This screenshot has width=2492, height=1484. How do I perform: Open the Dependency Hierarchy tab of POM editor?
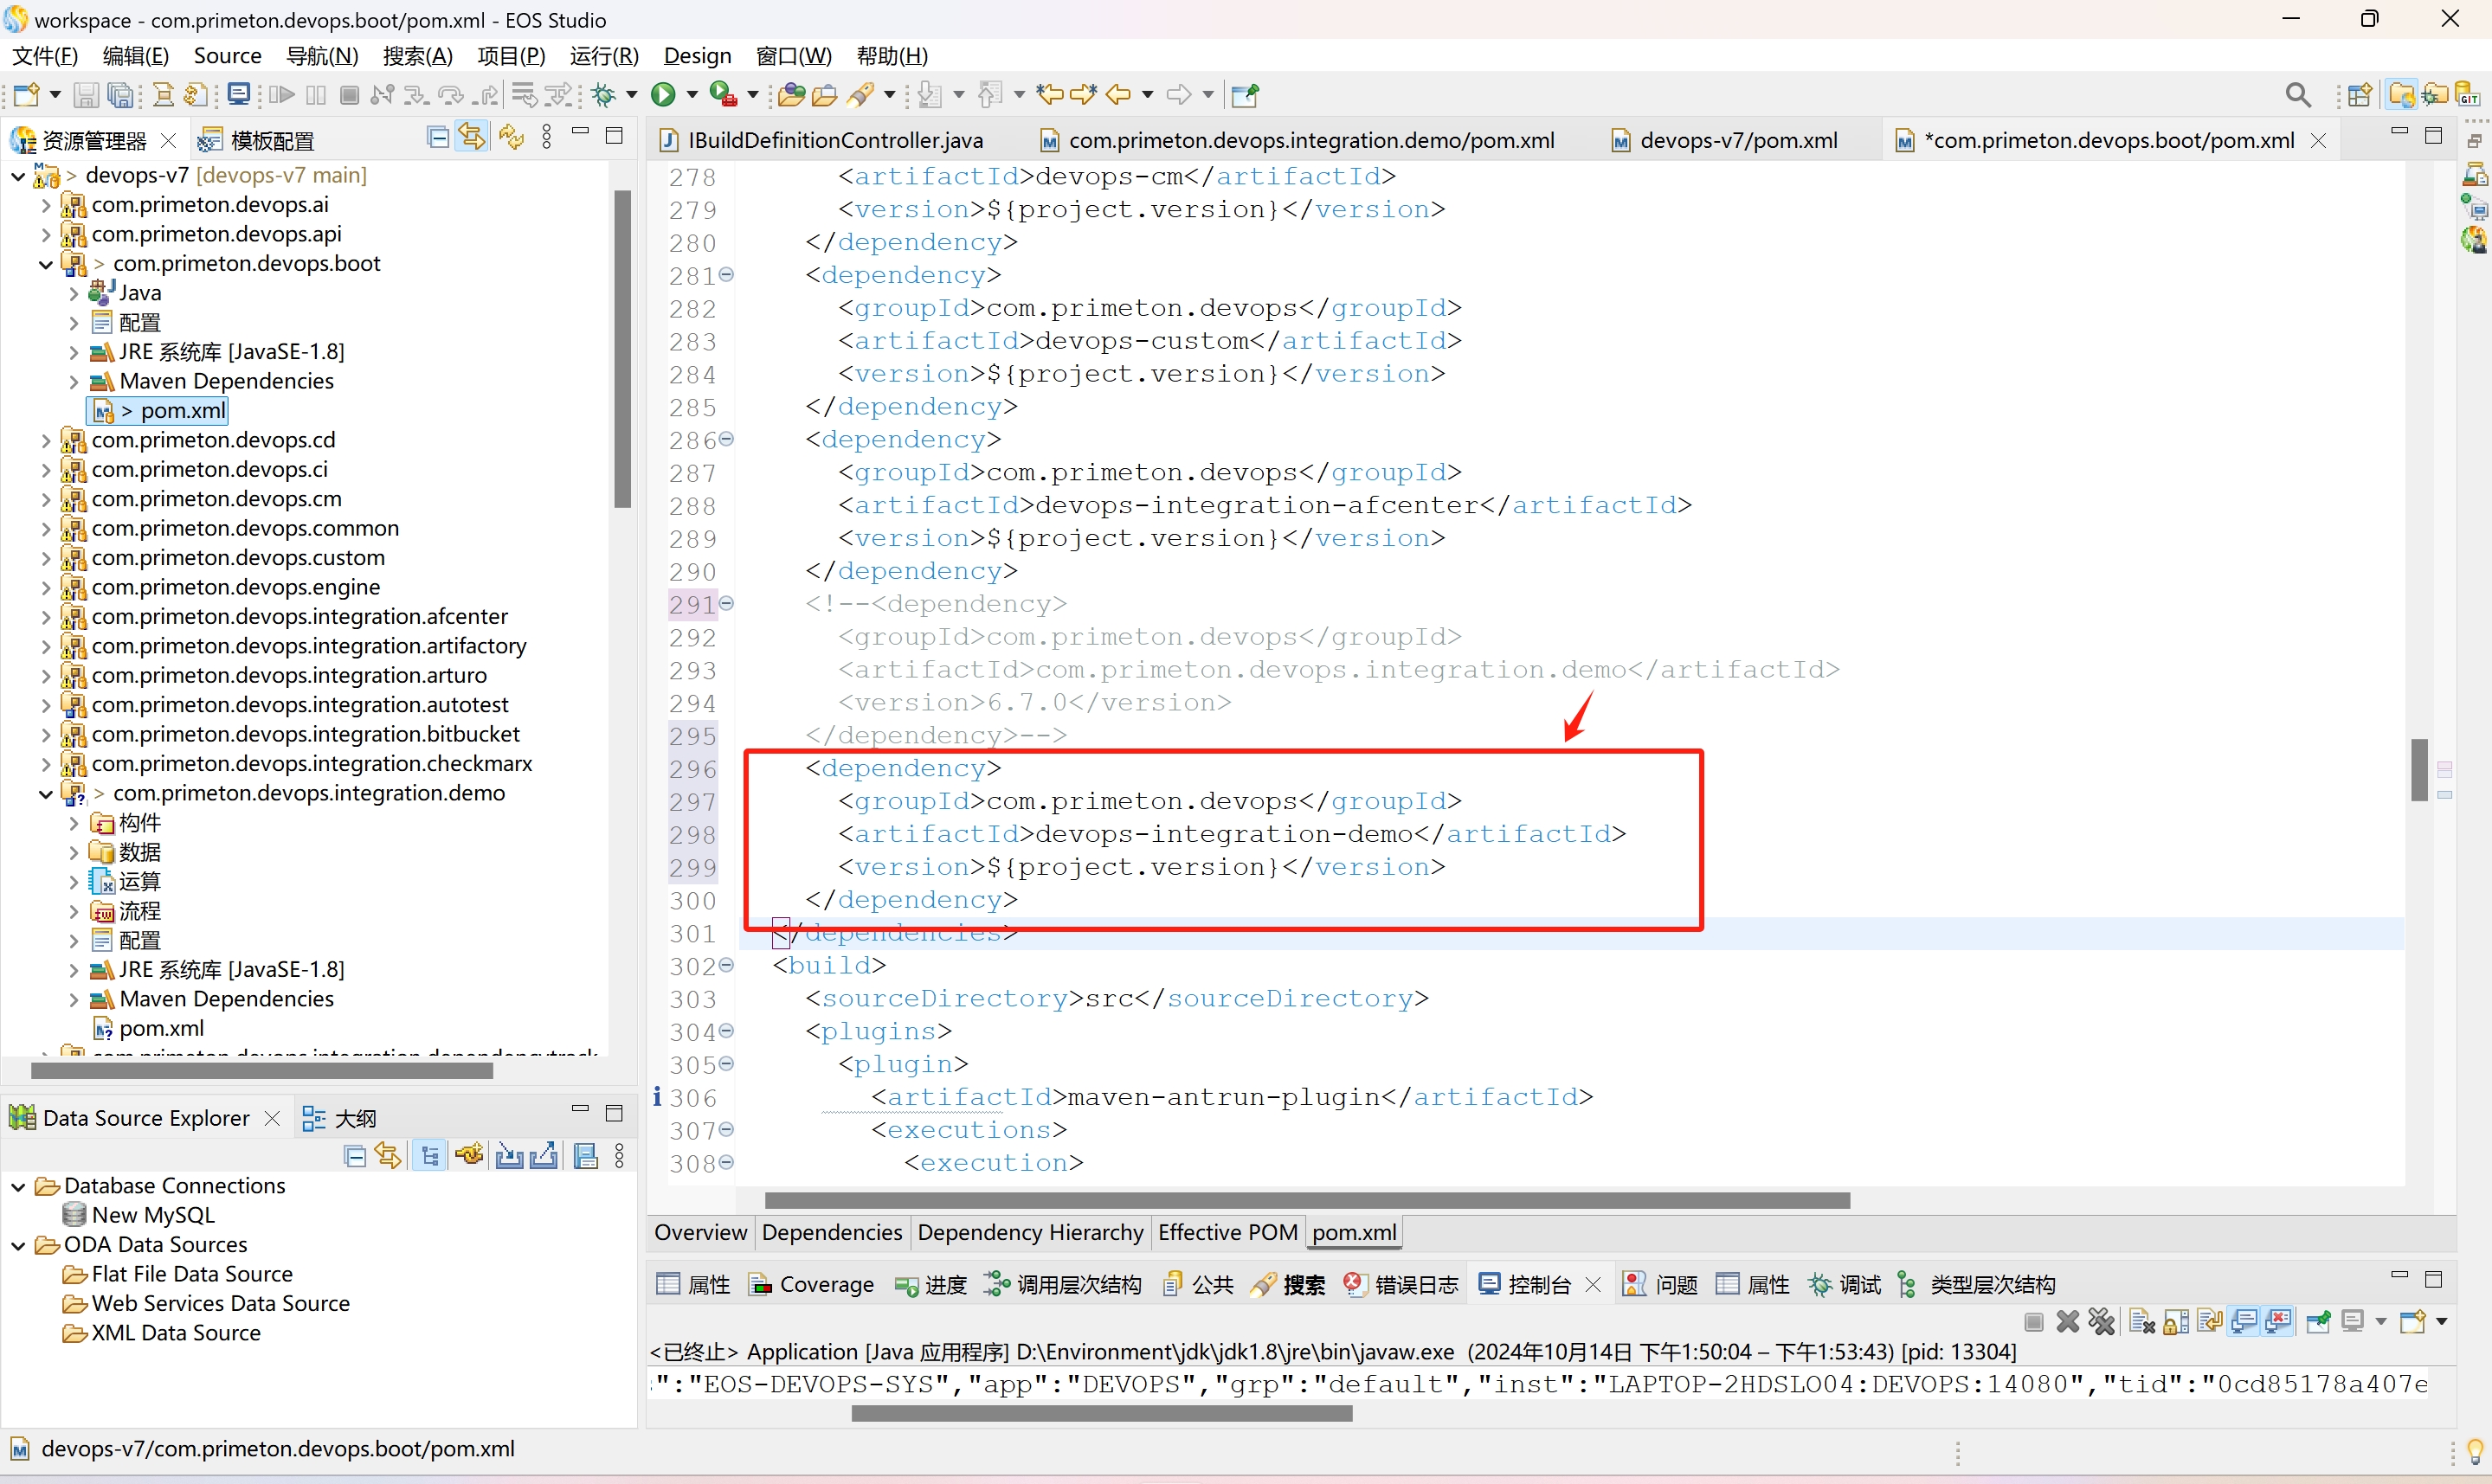tap(1029, 1232)
